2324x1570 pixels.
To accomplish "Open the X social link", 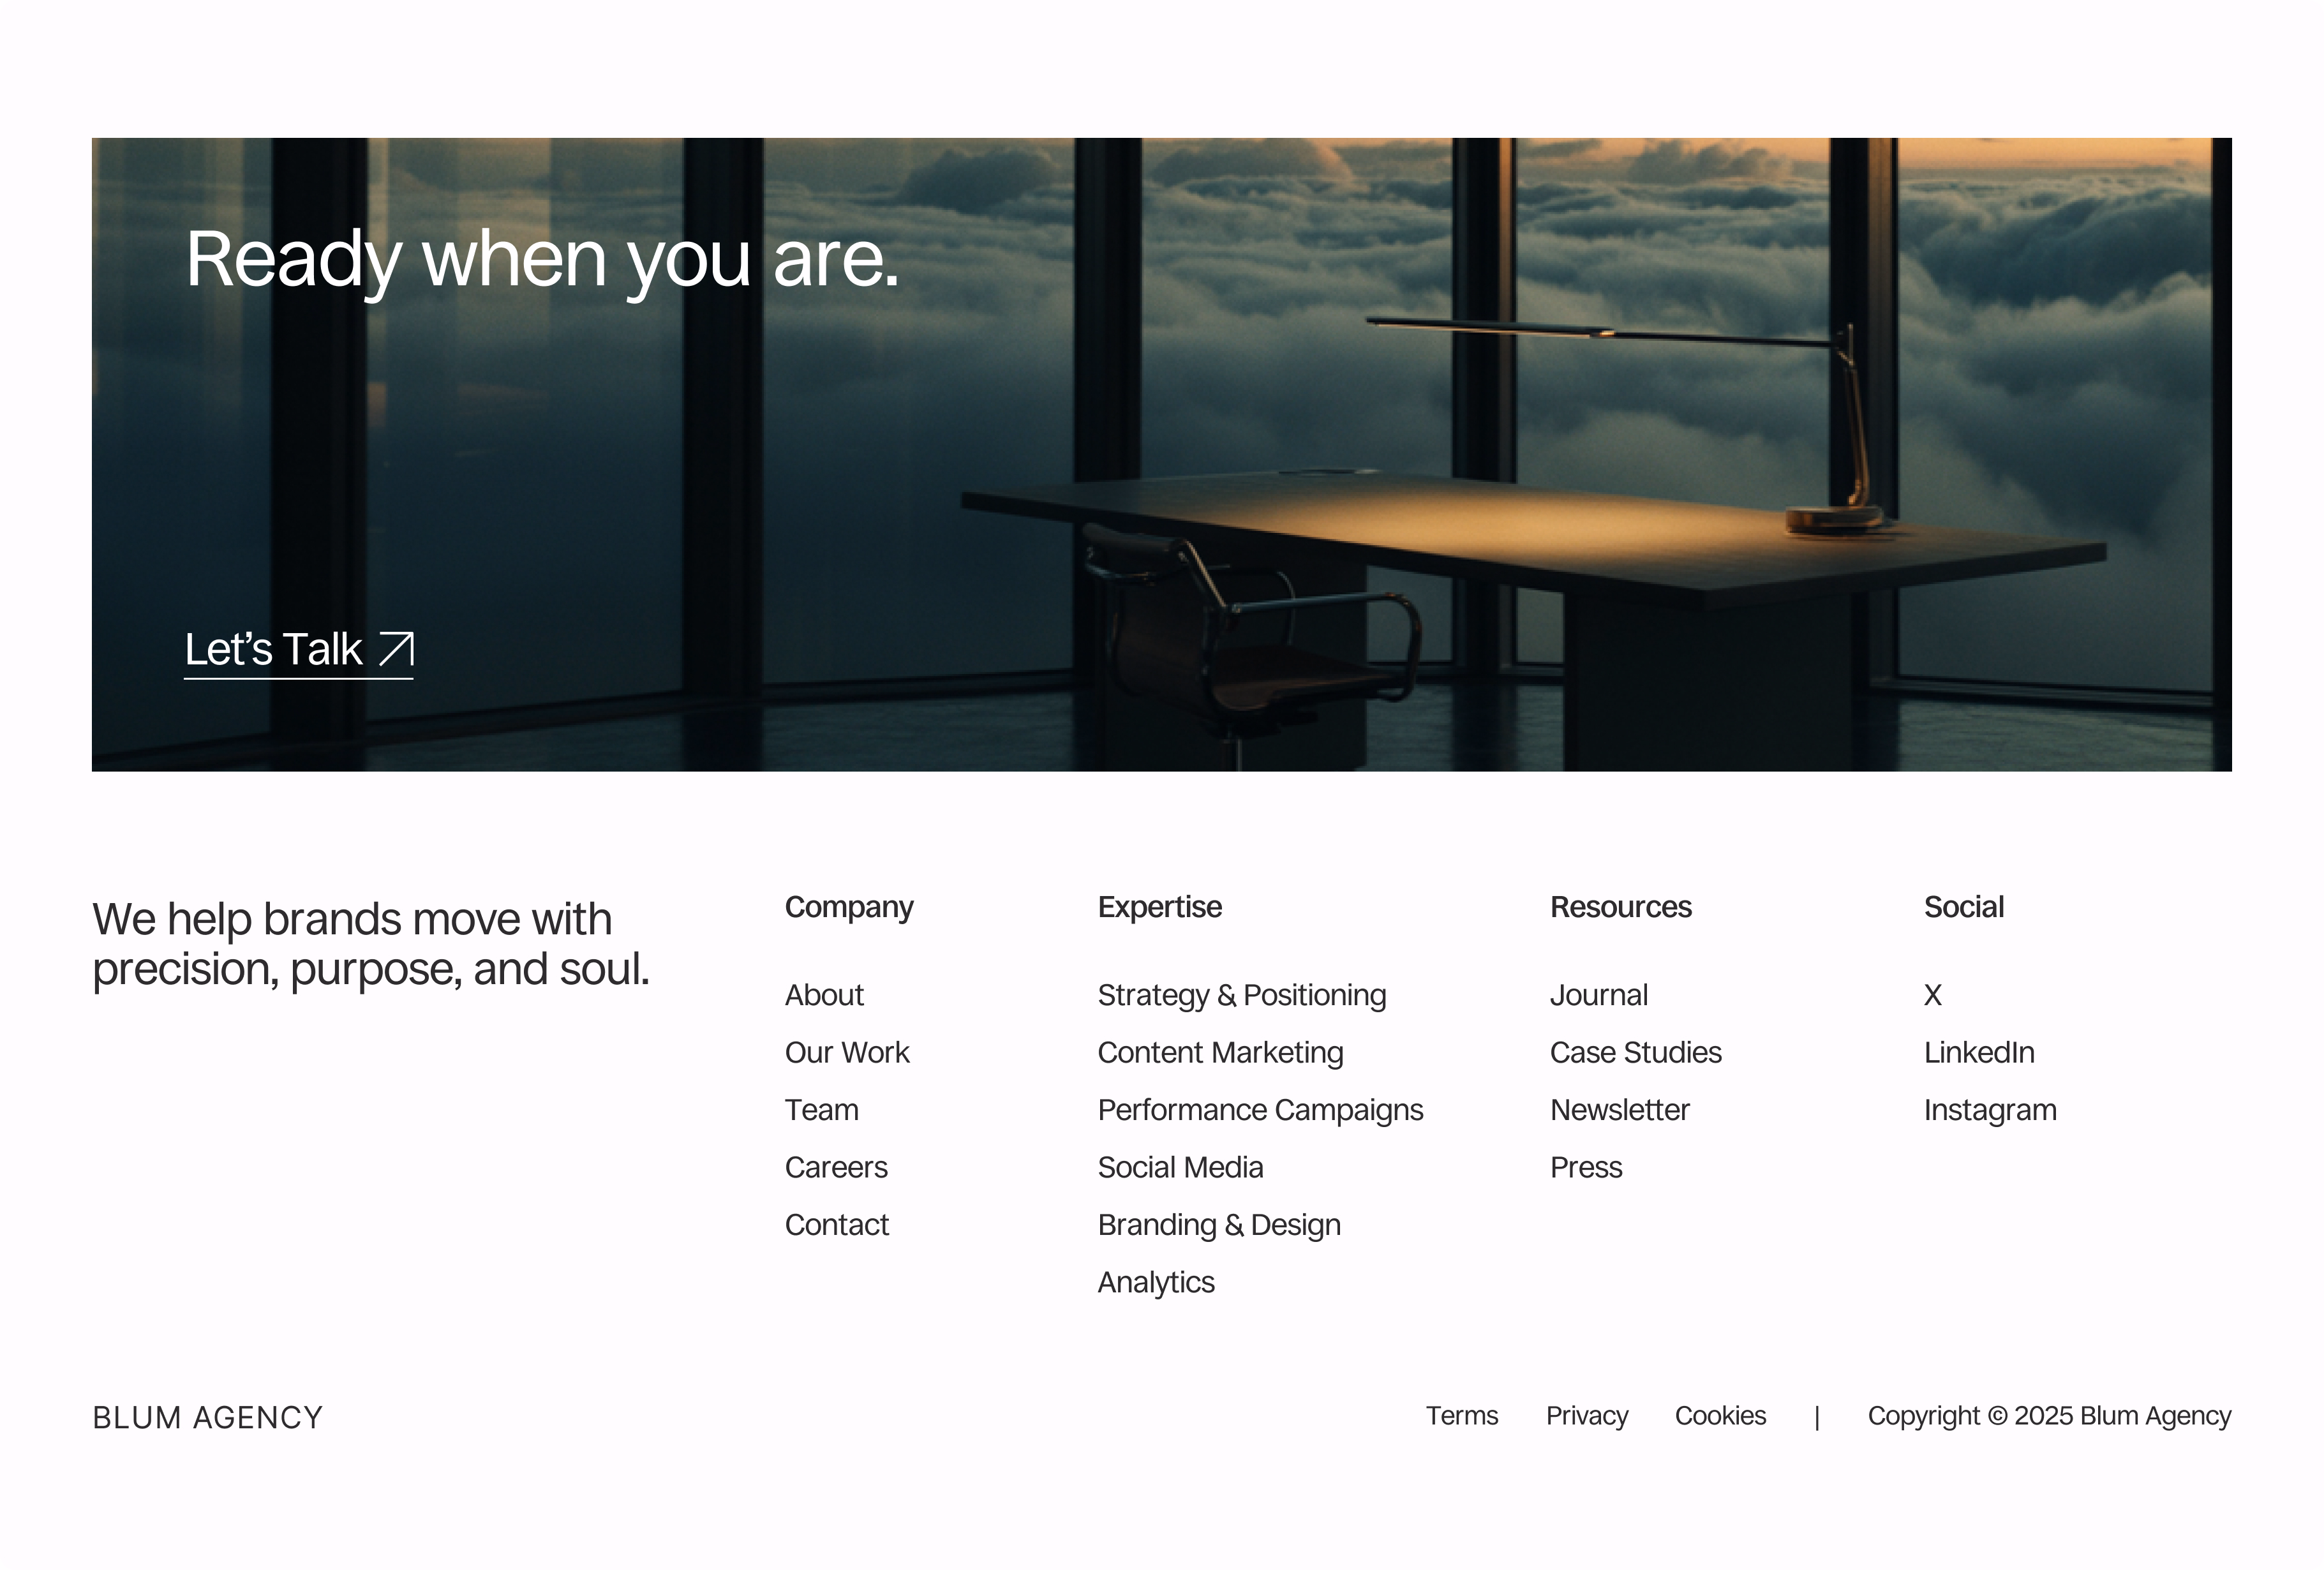I will (1933, 995).
